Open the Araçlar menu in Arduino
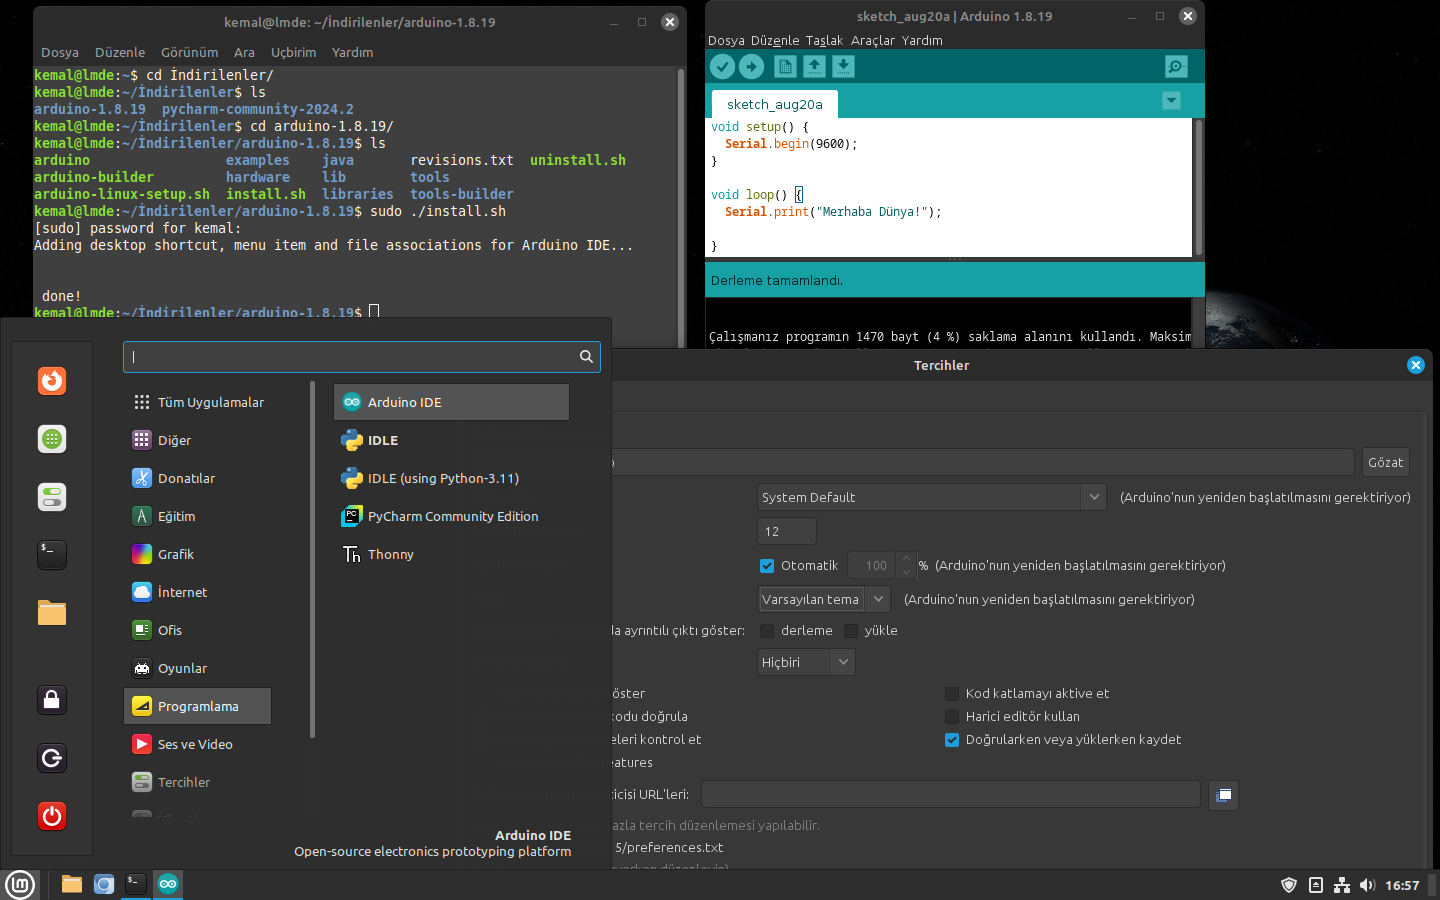Screen dimensions: 1440x900 pyautogui.click(x=873, y=41)
